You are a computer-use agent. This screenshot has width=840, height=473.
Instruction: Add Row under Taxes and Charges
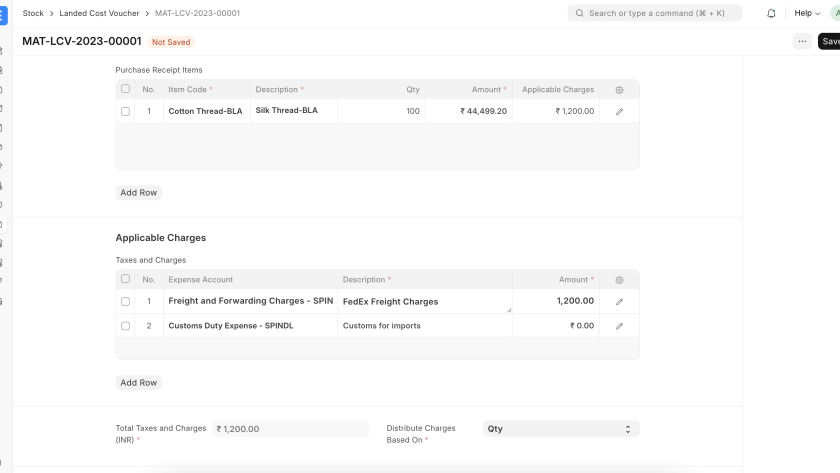point(138,383)
